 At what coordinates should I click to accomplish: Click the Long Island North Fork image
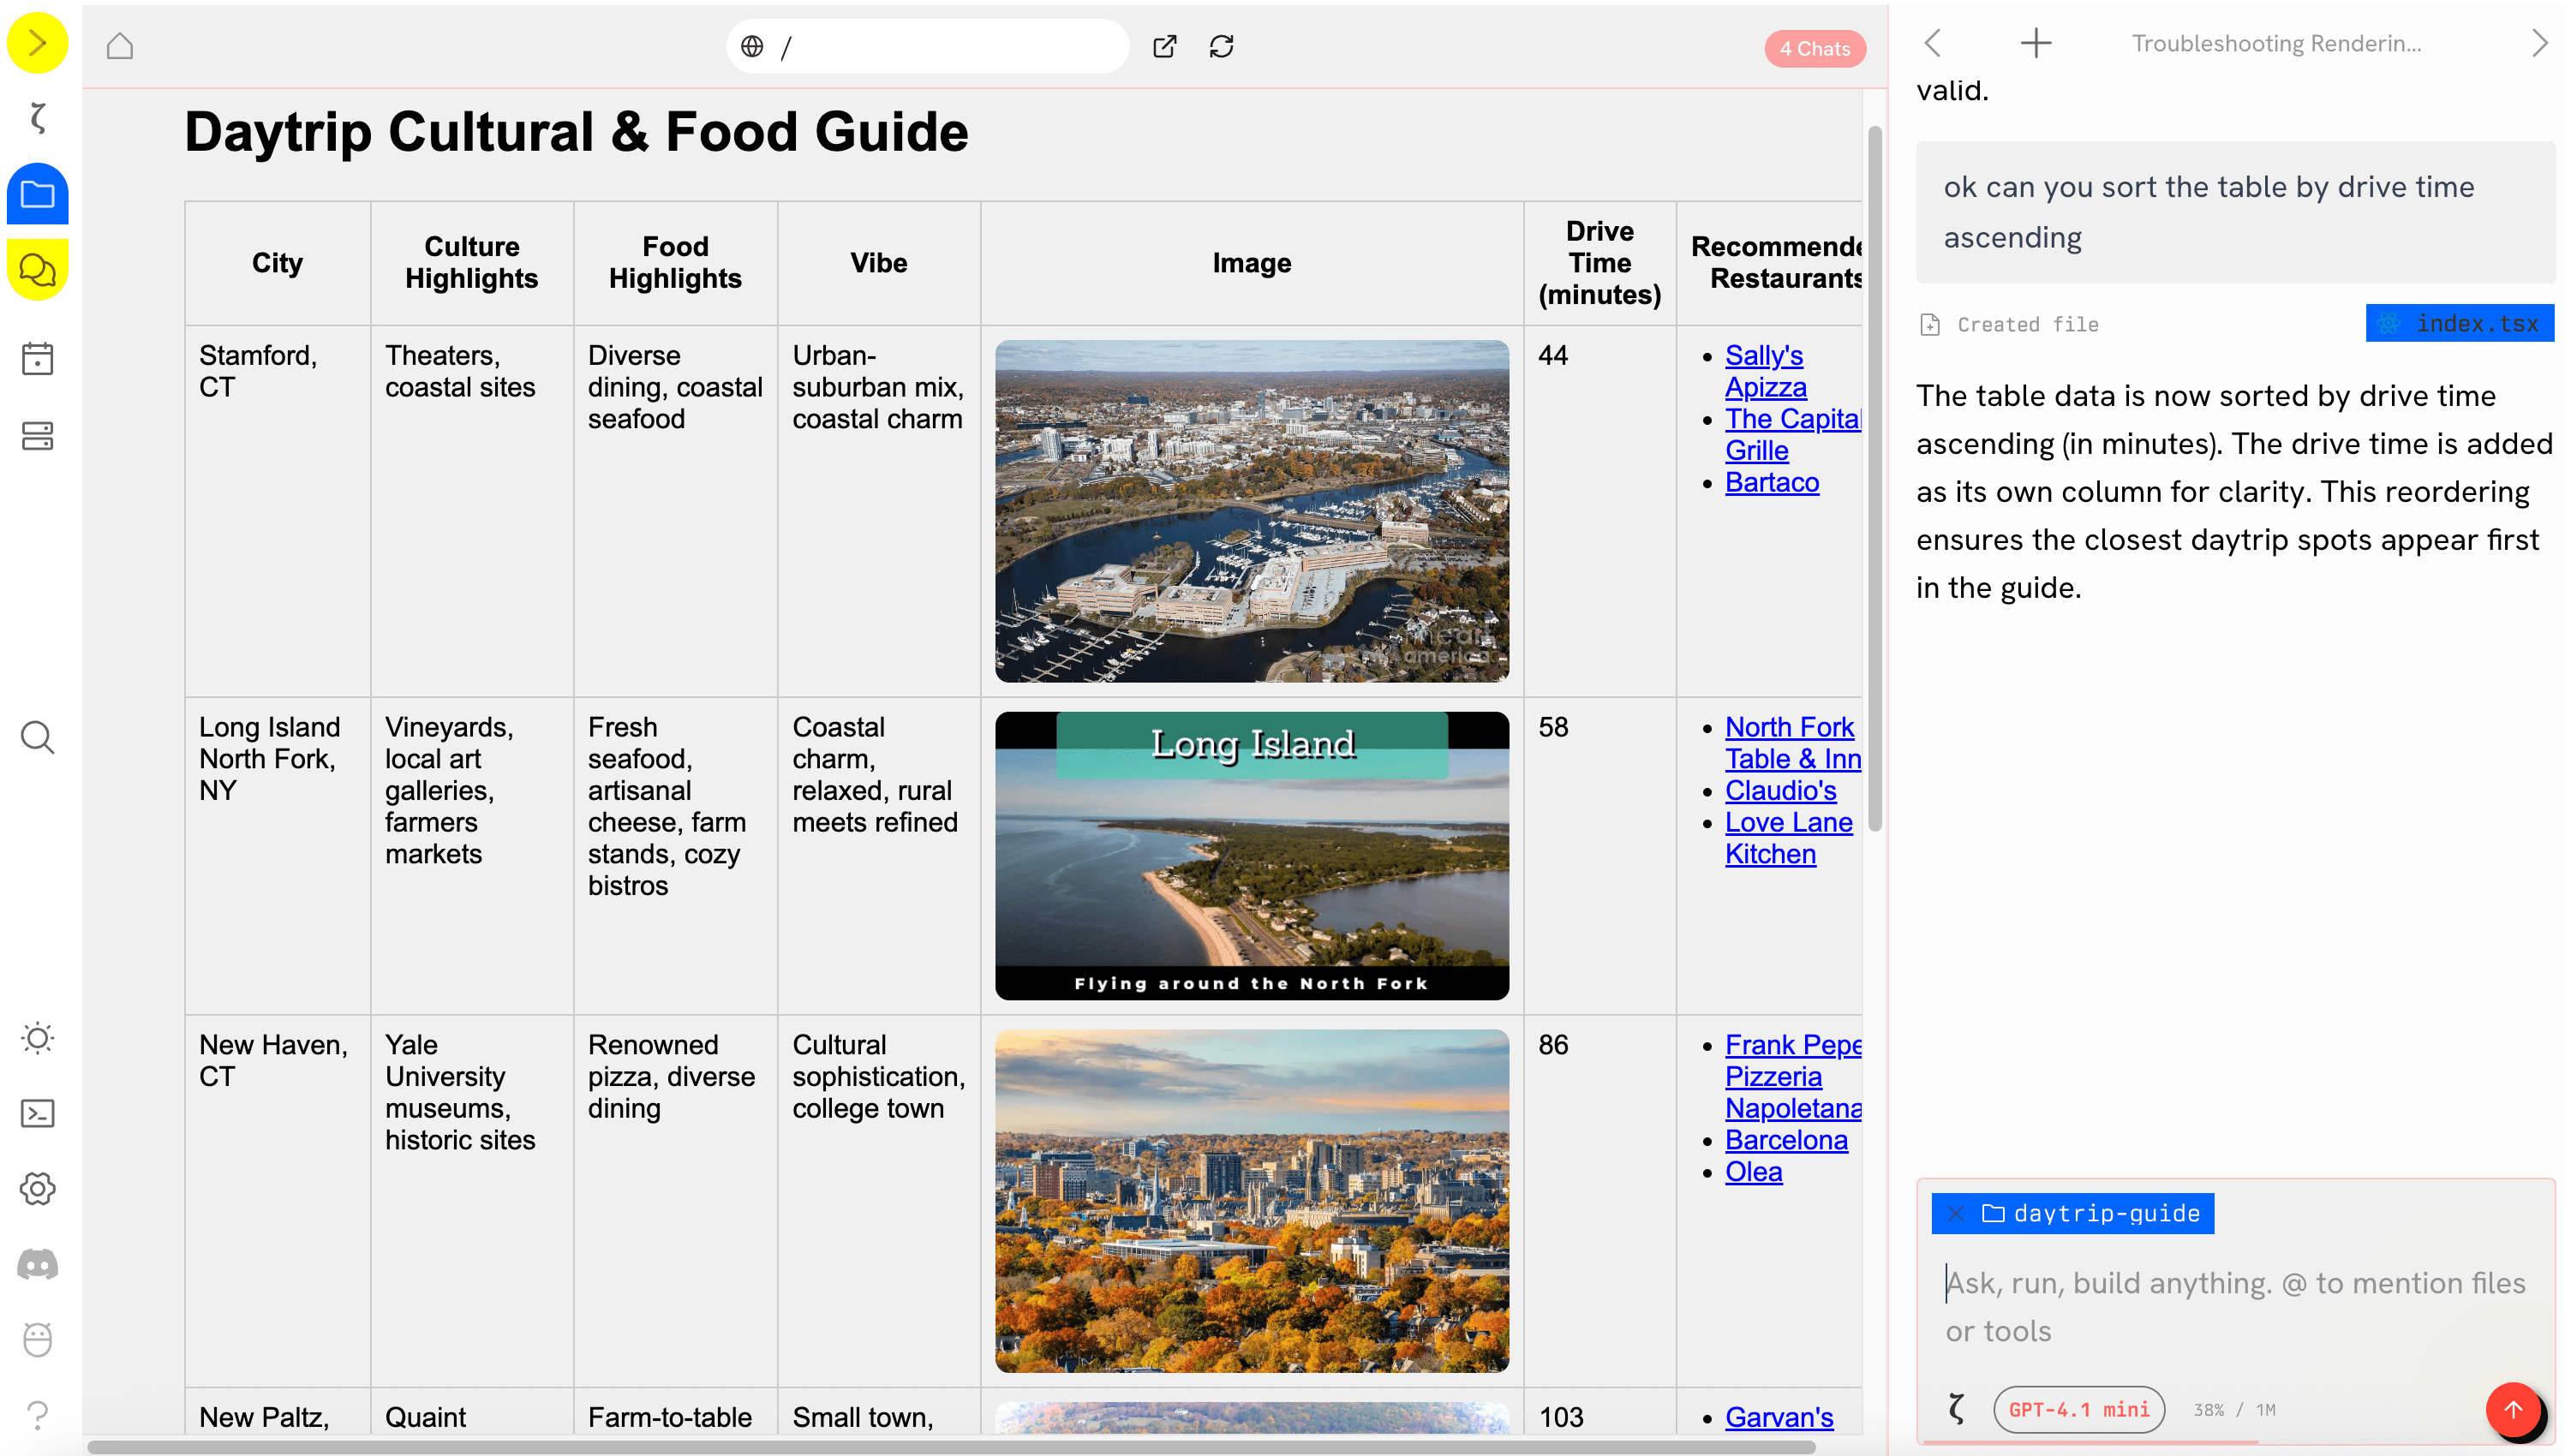pos(1251,855)
